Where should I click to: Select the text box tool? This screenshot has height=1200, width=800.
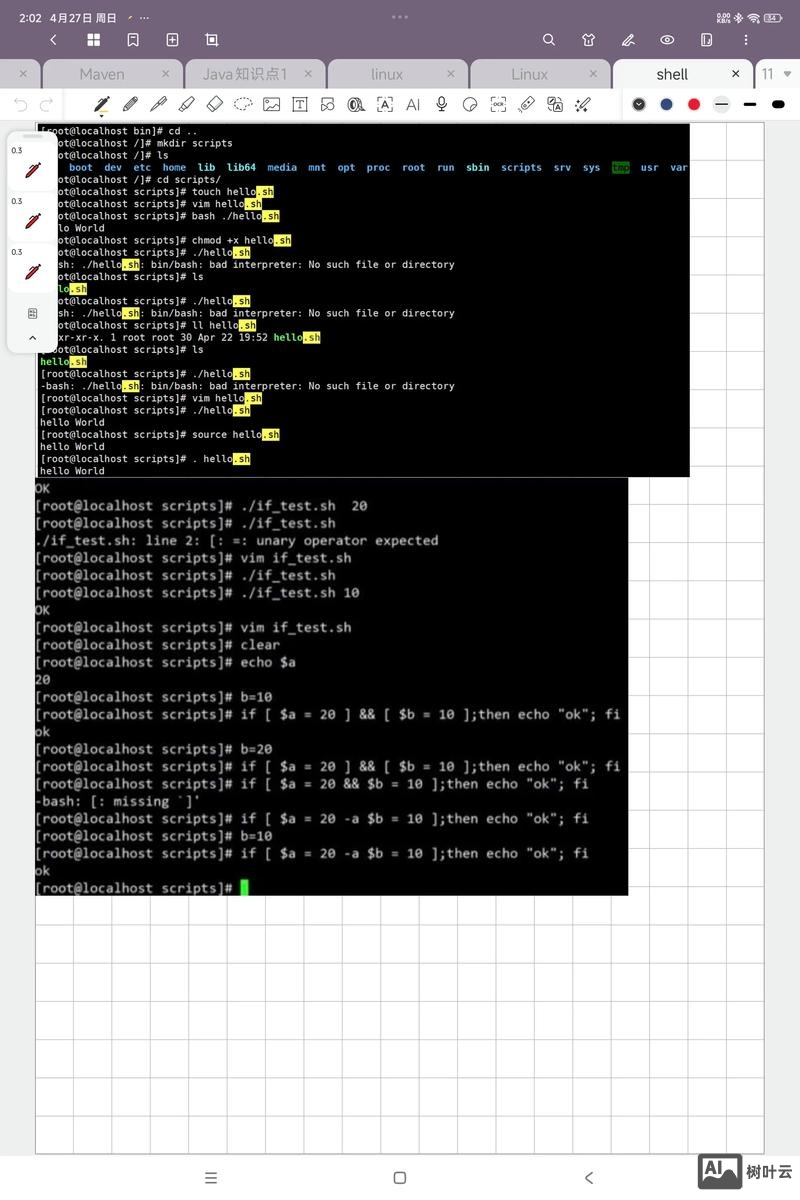(300, 104)
